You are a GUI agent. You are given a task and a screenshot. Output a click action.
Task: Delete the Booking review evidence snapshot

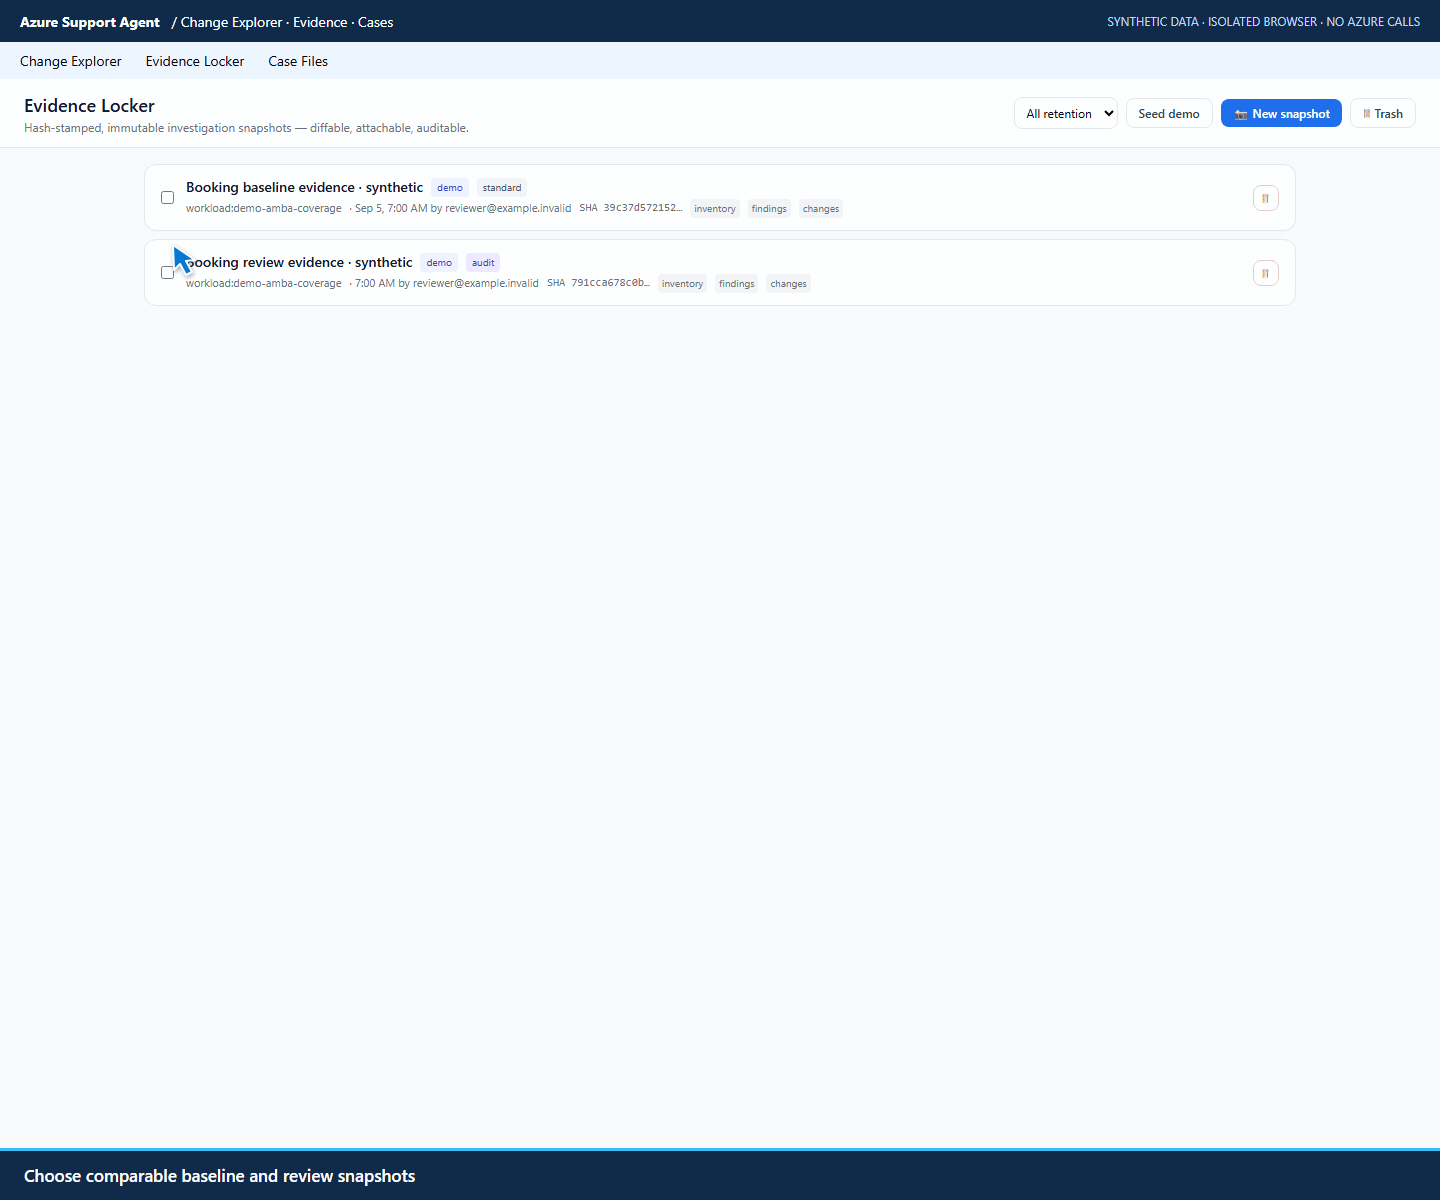click(1265, 273)
